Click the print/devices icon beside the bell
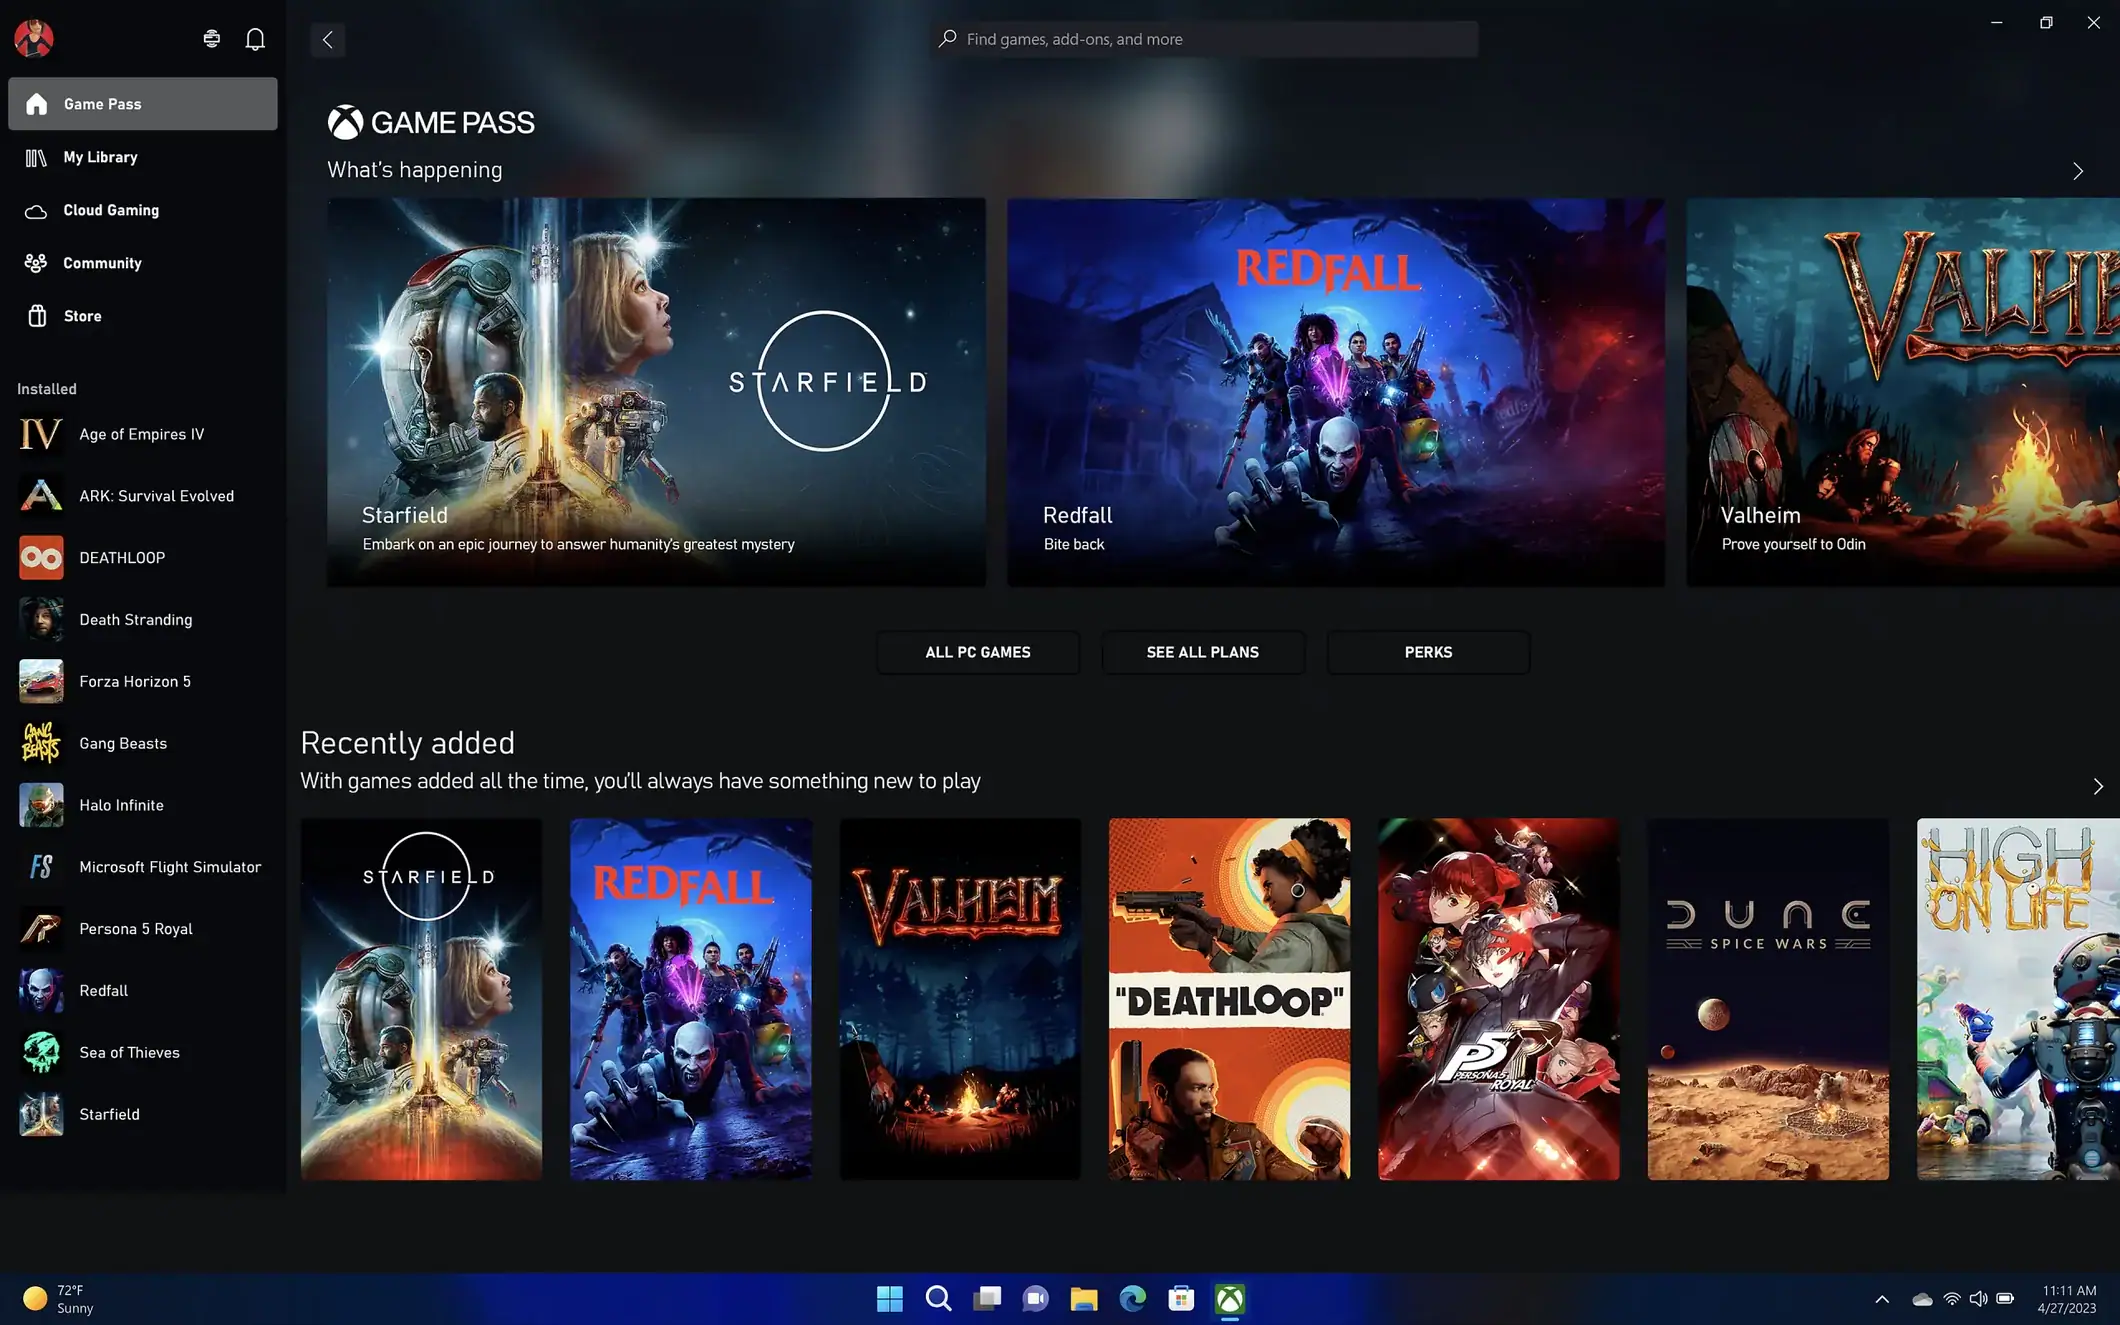Image resolution: width=2120 pixels, height=1325 pixels. [x=211, y=39]
